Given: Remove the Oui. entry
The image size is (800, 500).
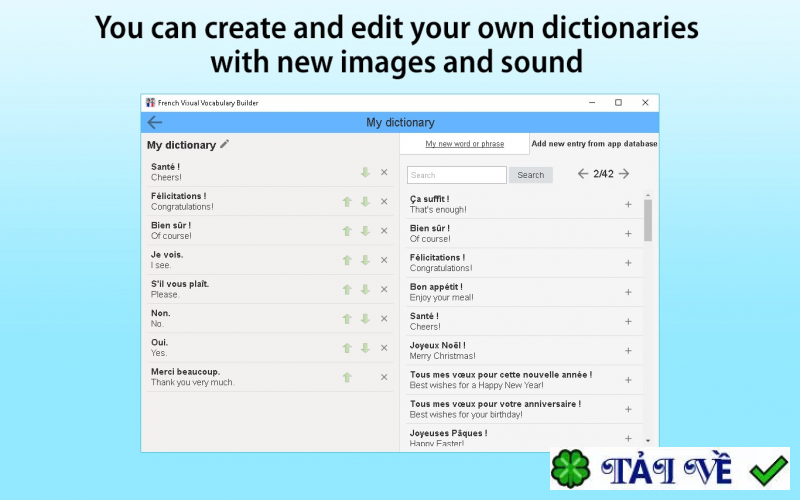Looking at the screenshot, I should (x=384, y=348).
